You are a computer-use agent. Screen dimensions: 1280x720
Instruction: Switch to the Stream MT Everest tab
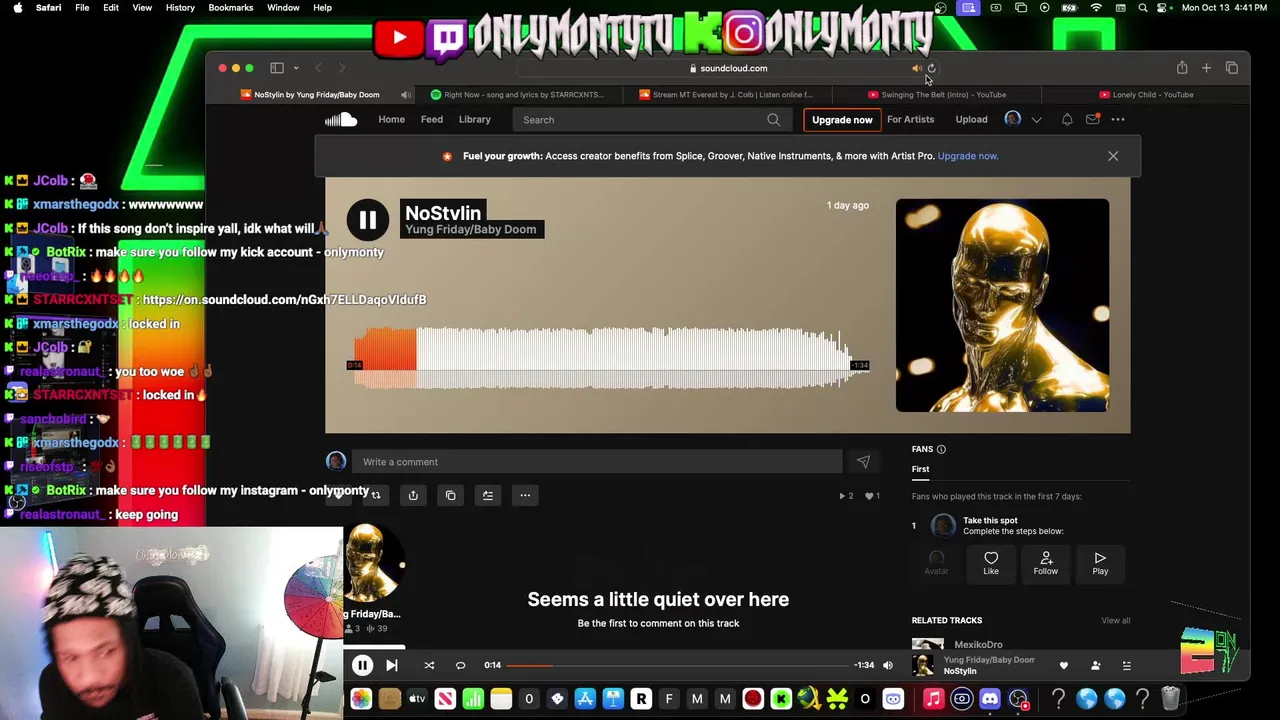pyautogui.click(x=726, y=95)
